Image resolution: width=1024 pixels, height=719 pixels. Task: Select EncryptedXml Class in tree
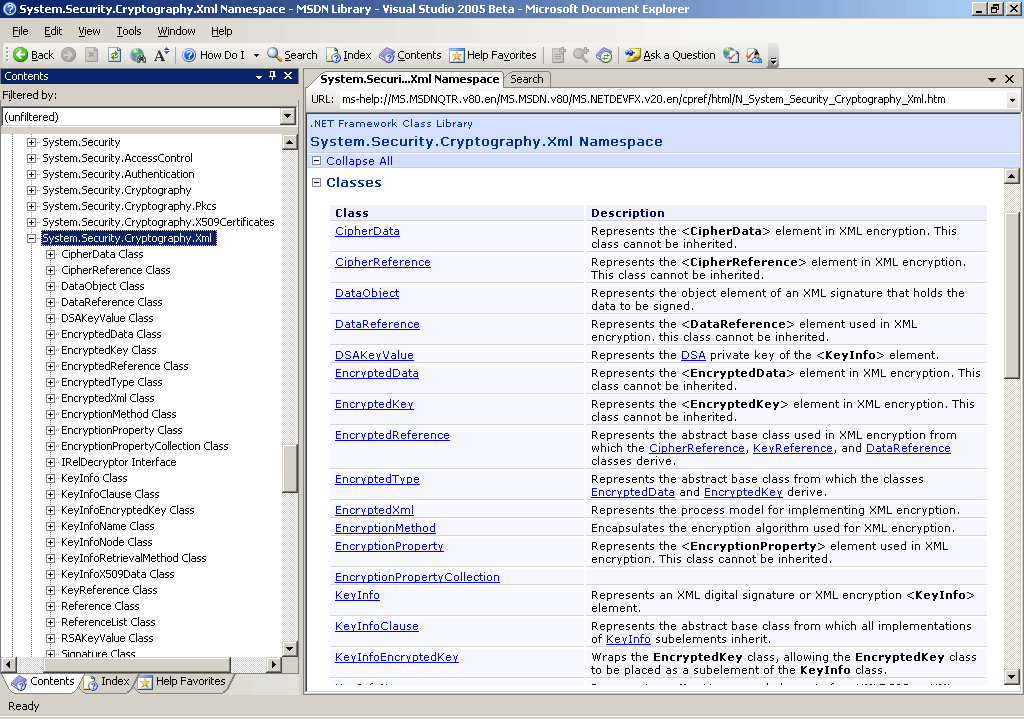(108, 398)
